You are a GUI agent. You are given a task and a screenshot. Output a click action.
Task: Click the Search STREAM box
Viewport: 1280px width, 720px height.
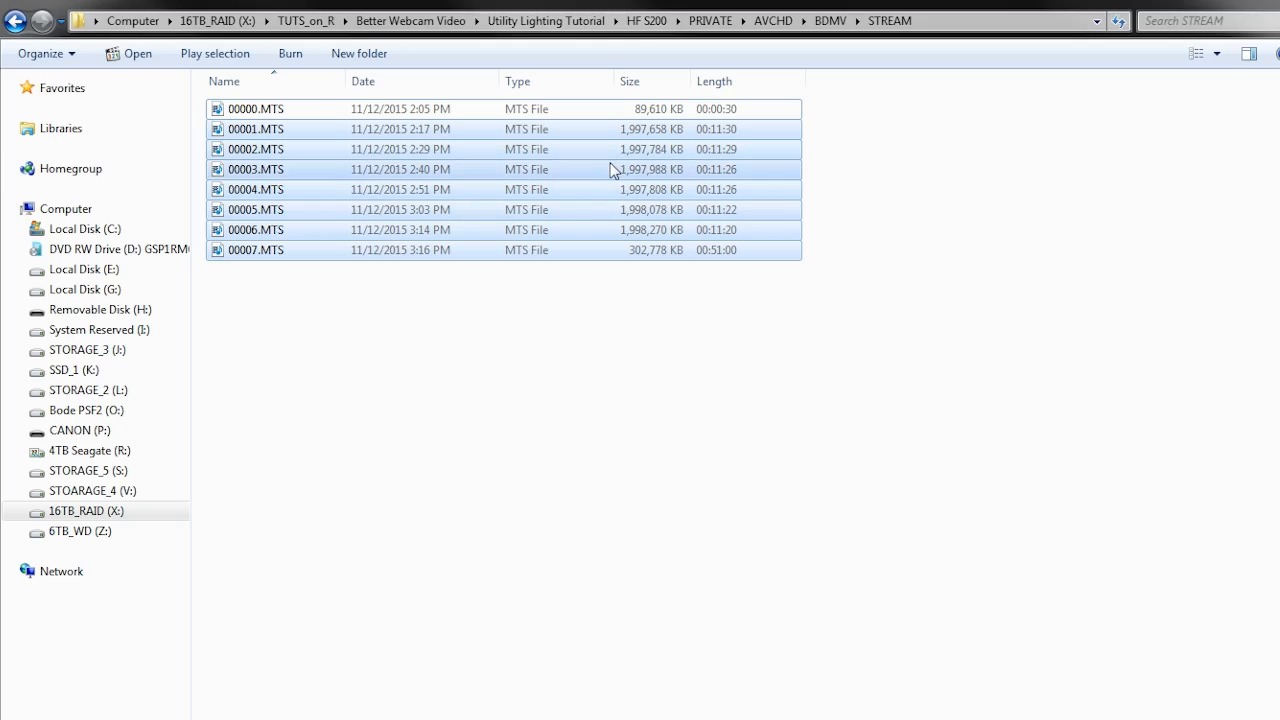[x=1208, y=21]
